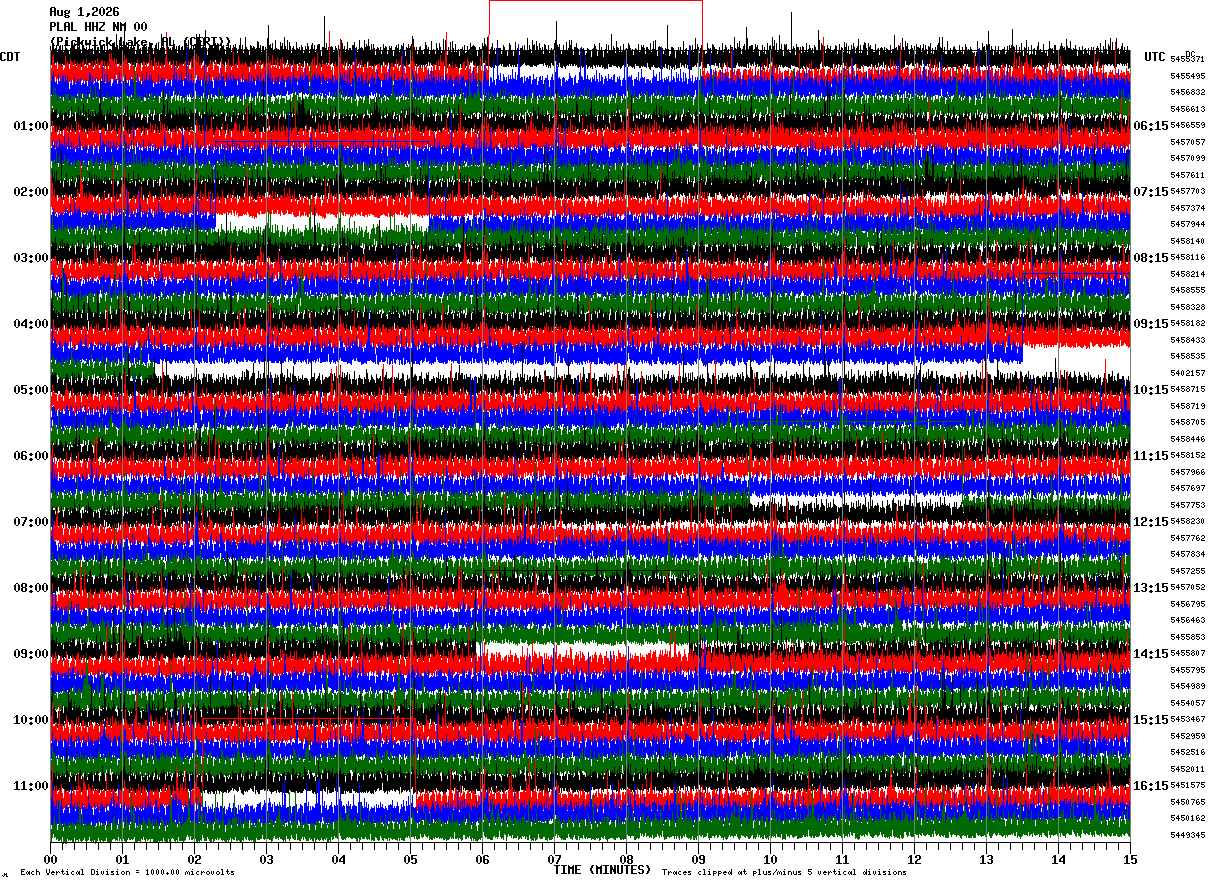Click the DC offset value 5457944

pos(1188,225)
